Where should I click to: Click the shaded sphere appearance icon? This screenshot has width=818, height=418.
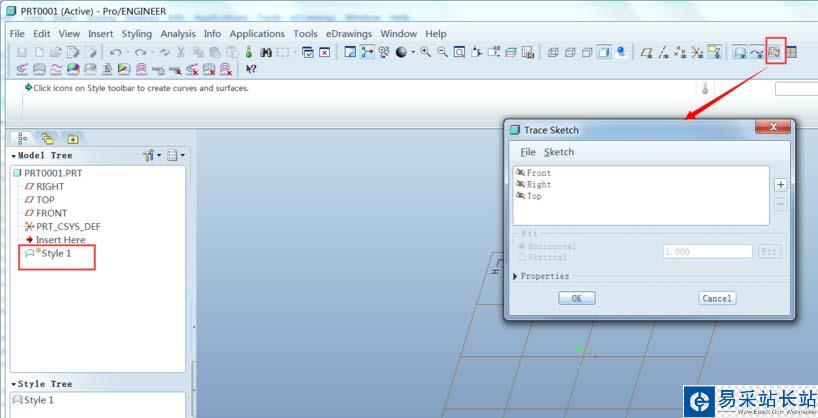pyautogui.click(x=402, y=52)
